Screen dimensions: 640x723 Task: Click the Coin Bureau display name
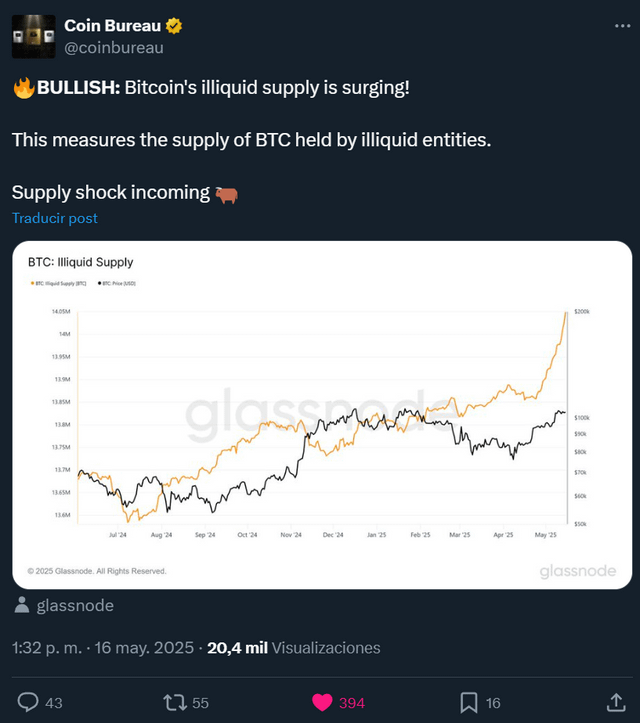(x=113, y=26)
